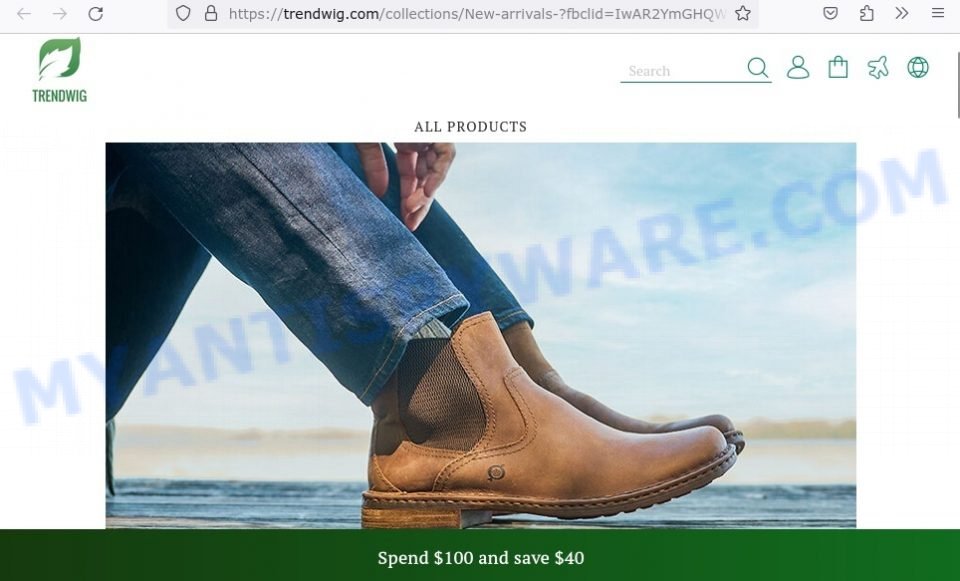Click the page vertical scrollbar
Screen dimensions: 960x581
point(957,84)
